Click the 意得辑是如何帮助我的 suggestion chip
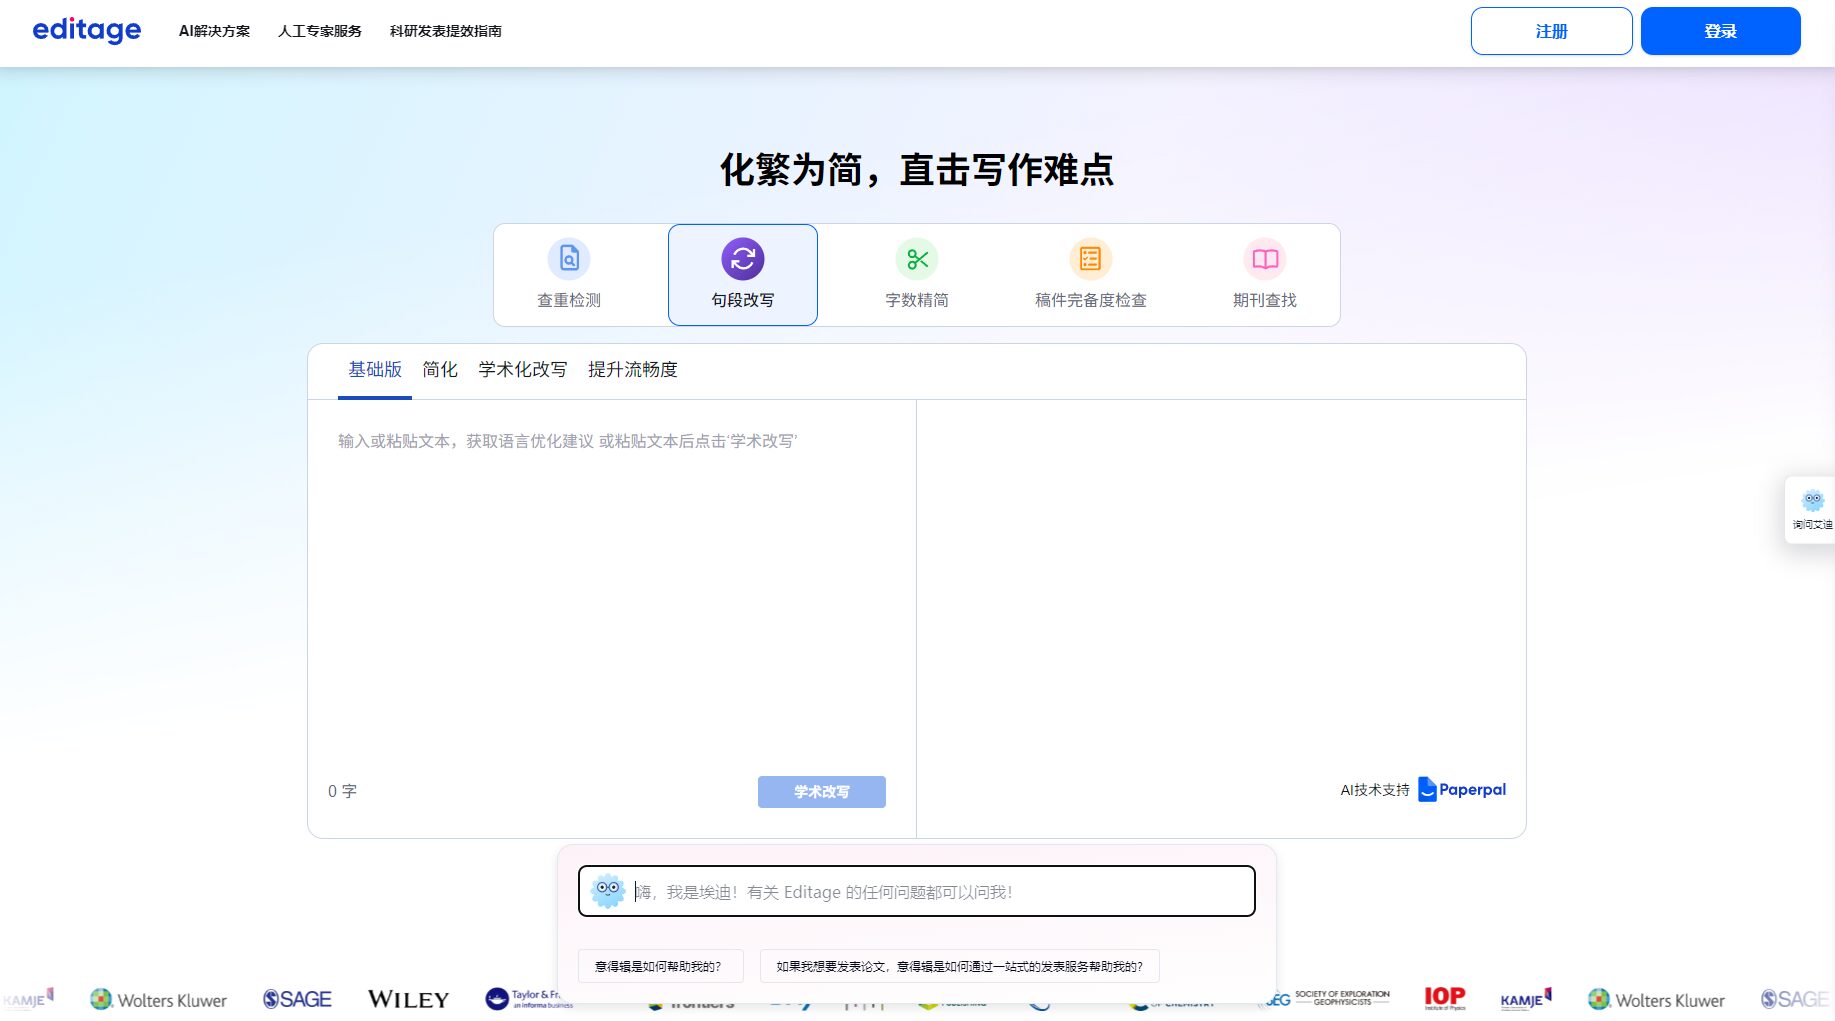Screen dimensions: 1835x1021 660,966
